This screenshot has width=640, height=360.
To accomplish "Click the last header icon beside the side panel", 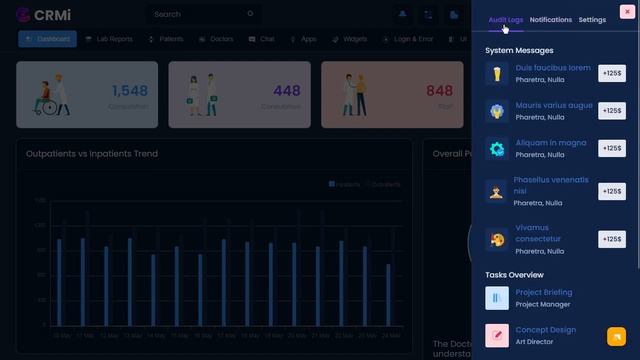I will (453, 15).
